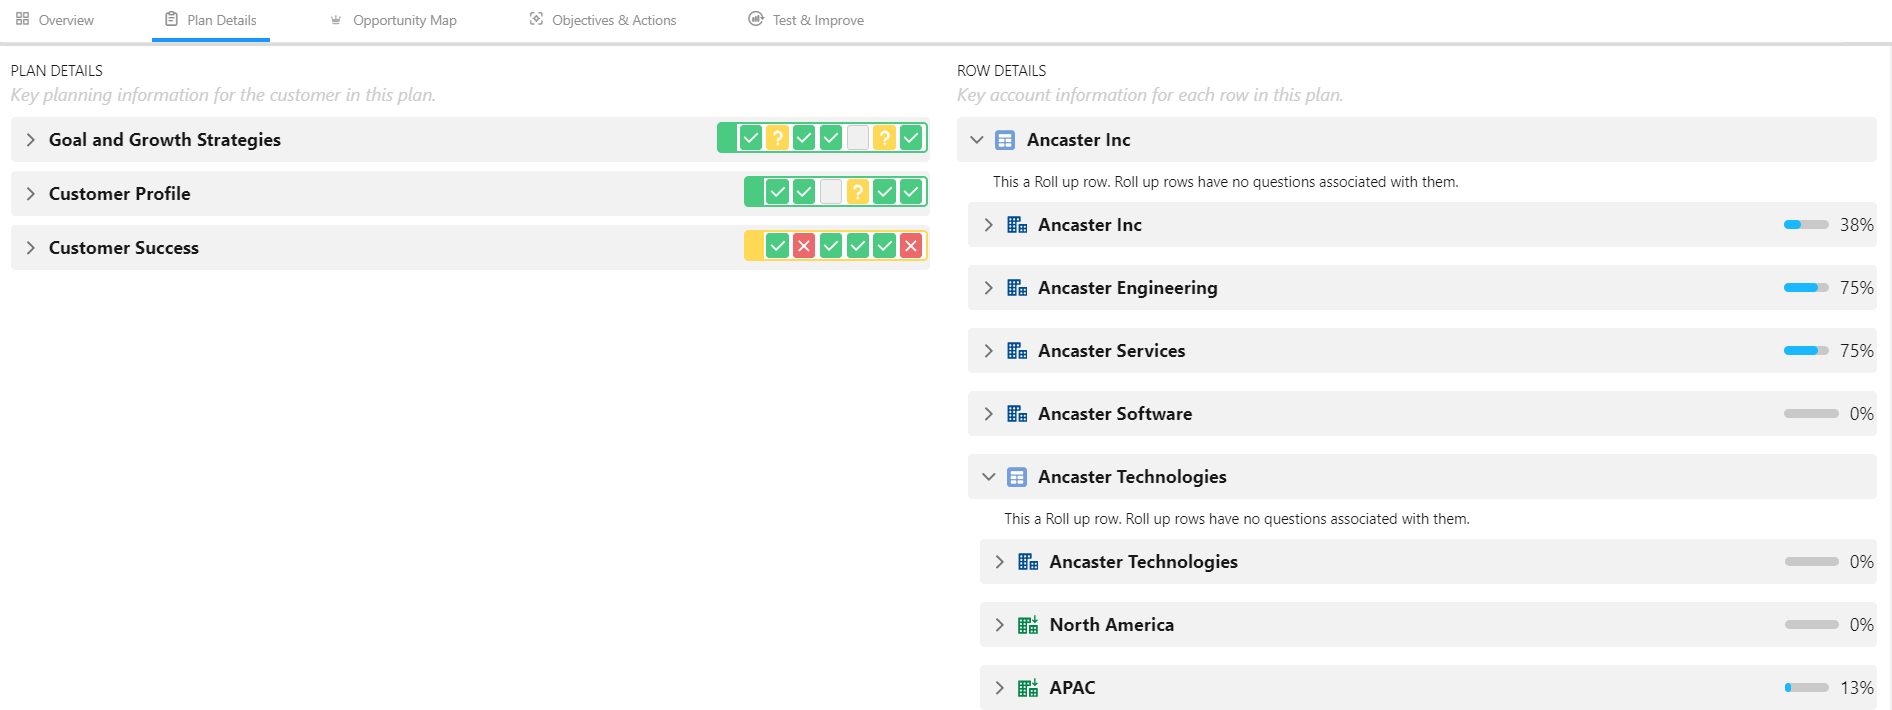Select the Customer Profile heading
This screenshot has height=710, width=1892.
pos(119,194)
